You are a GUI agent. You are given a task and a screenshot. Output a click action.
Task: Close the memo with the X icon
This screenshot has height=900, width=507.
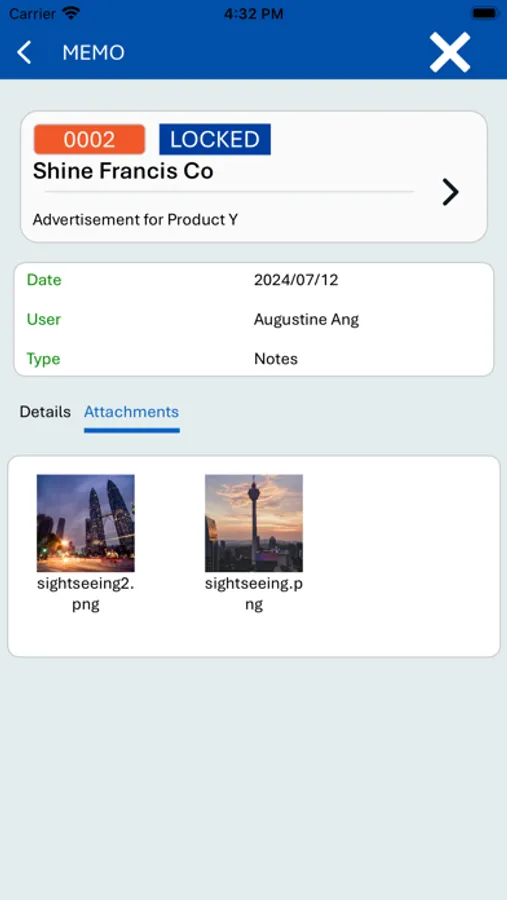point(450,52)
